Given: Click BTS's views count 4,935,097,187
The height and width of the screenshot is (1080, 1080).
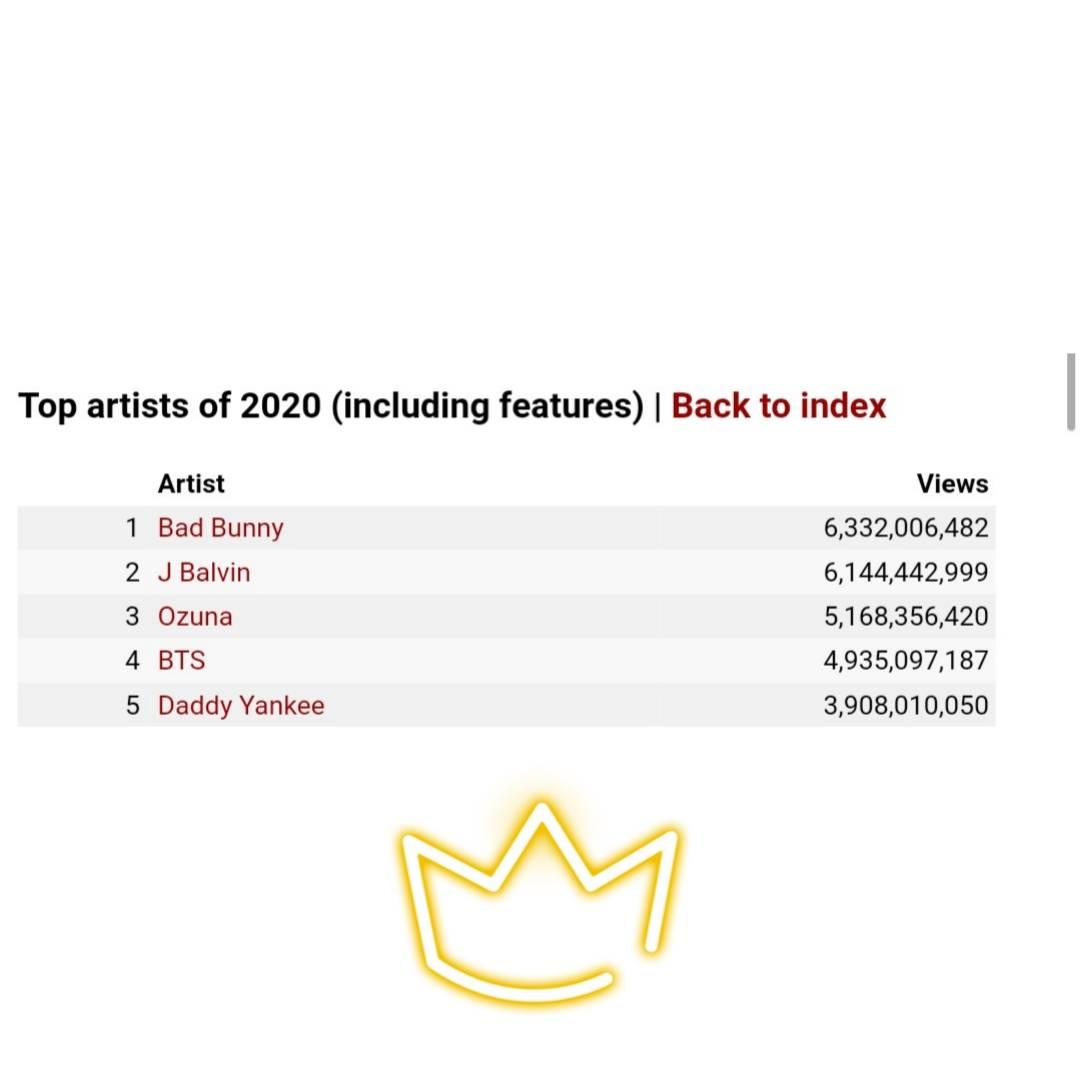Looking at the screenshot, I should pyautogui.click(x=906, y=661).
